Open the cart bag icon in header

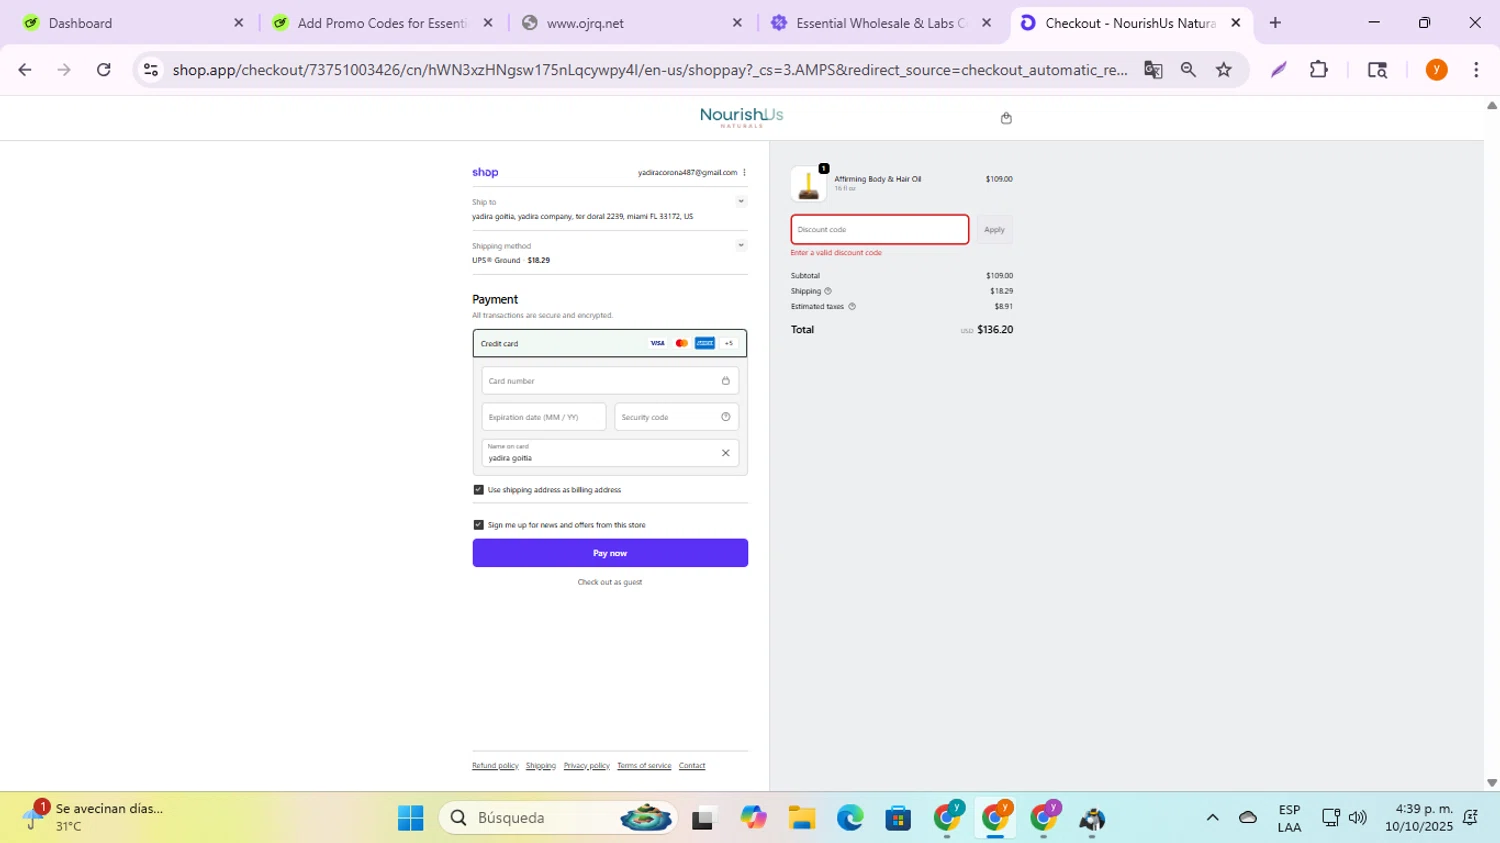1006,118
